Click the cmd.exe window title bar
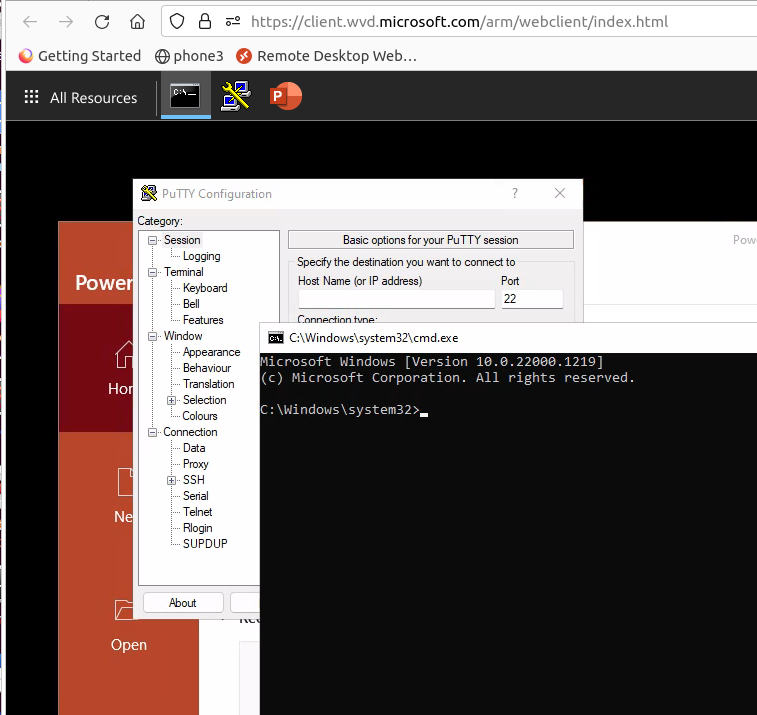This screenshot has width=757, height=715. pos(508,338)
